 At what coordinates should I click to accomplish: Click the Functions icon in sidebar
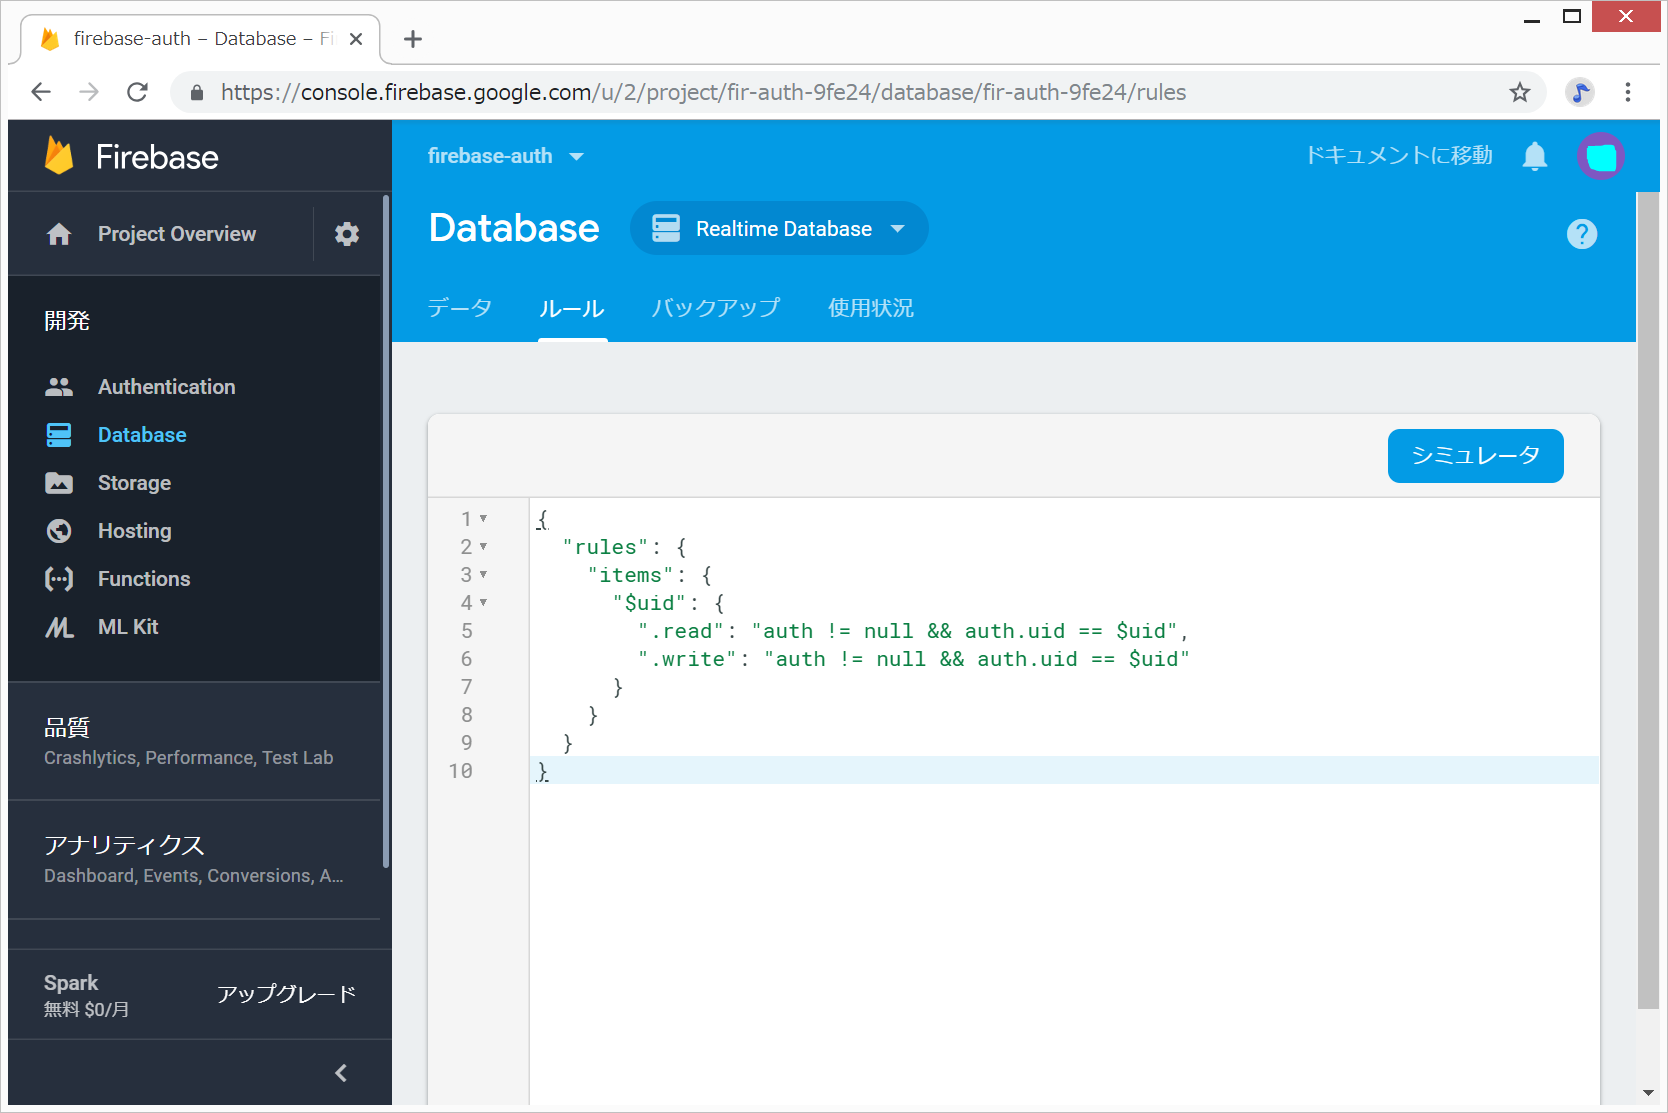coord(59,579)
